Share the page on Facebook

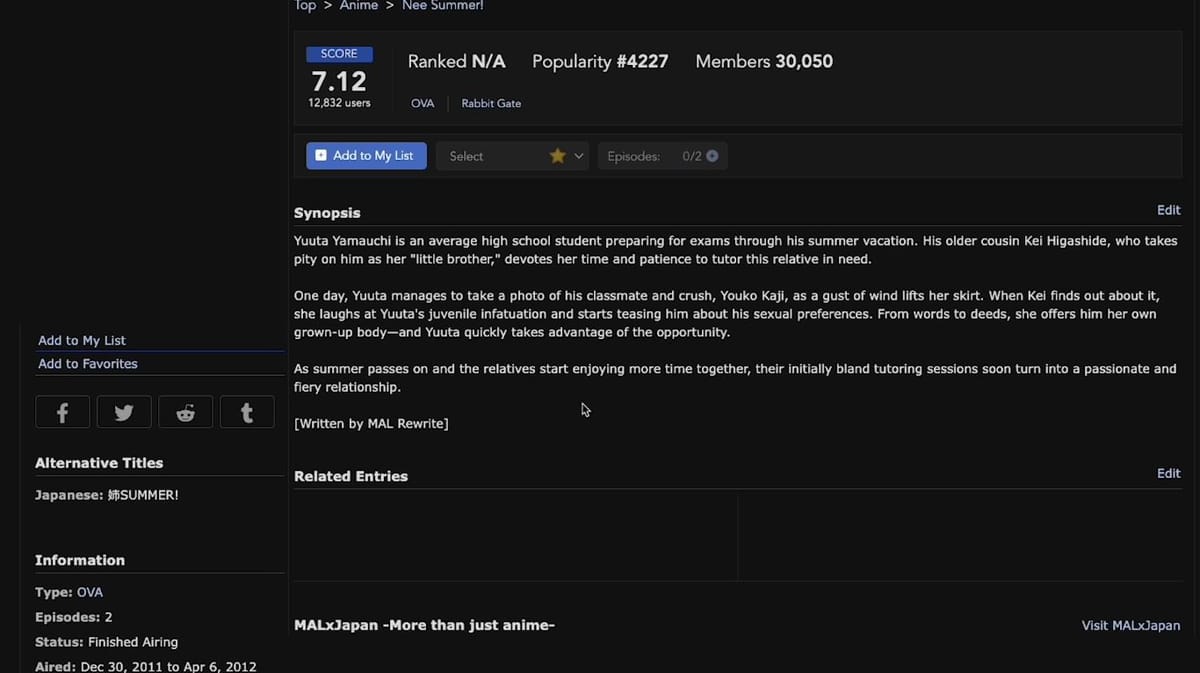(x=62, y=413)
